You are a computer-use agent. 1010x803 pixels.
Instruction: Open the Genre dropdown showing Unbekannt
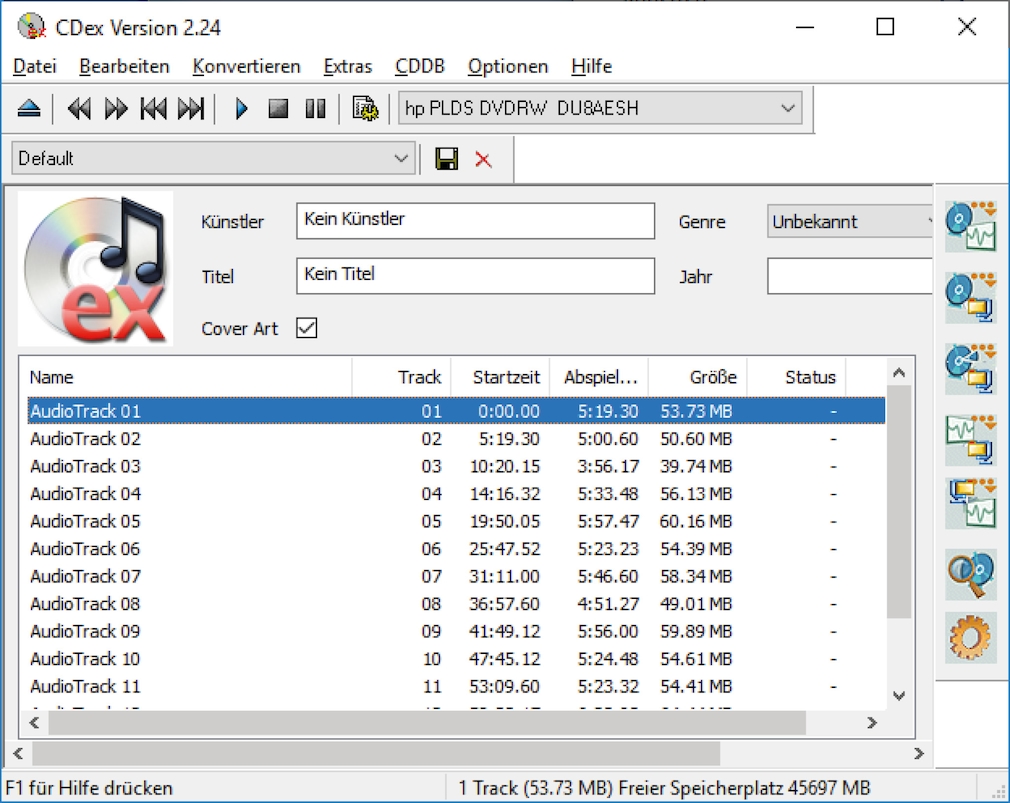click(x=850, y=222)
